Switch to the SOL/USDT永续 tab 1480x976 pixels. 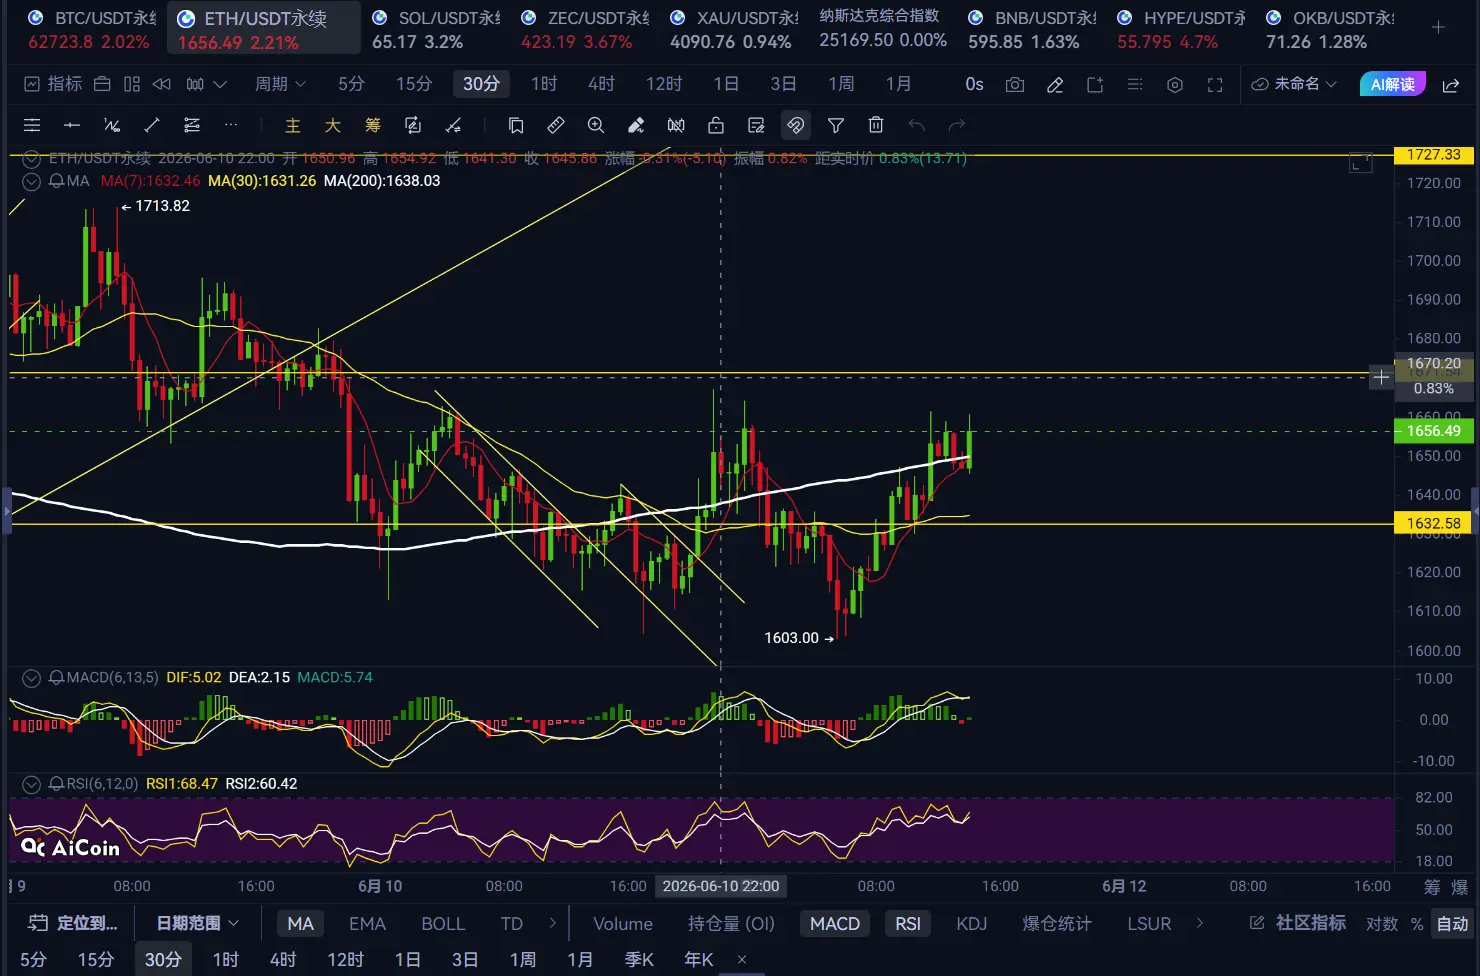pos(433,28)
